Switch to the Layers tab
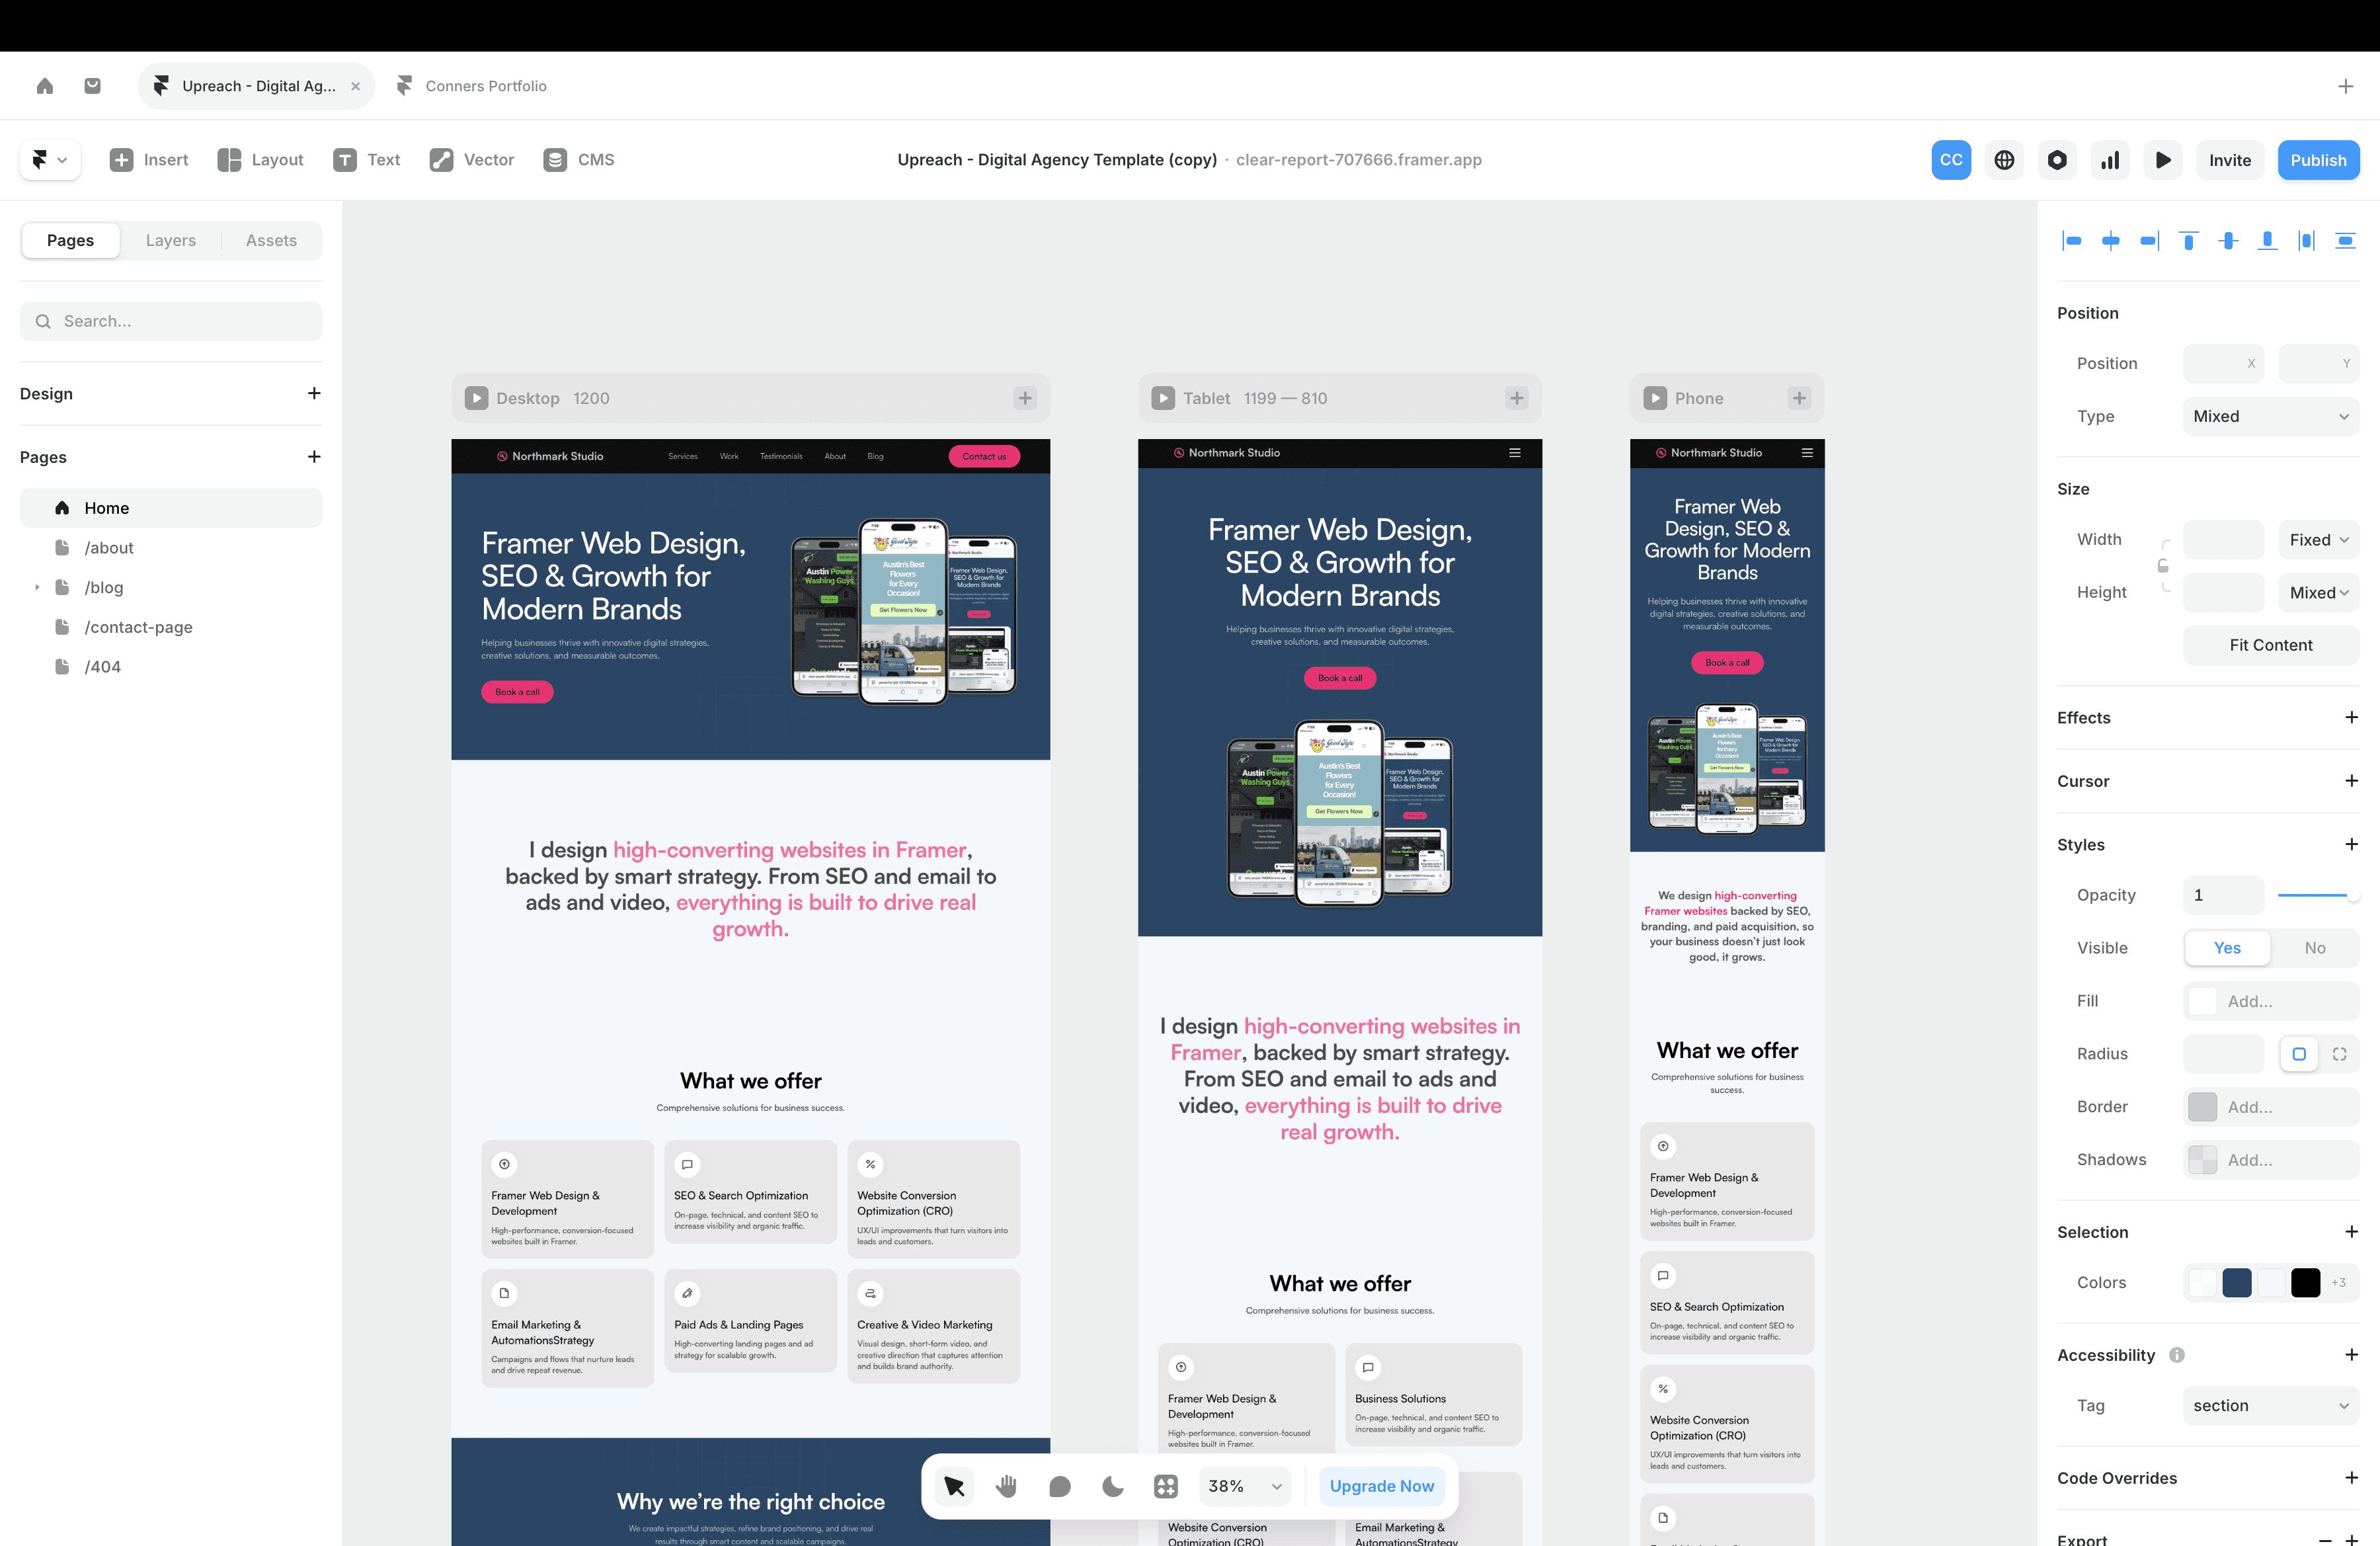 click(x=171, y=240)
